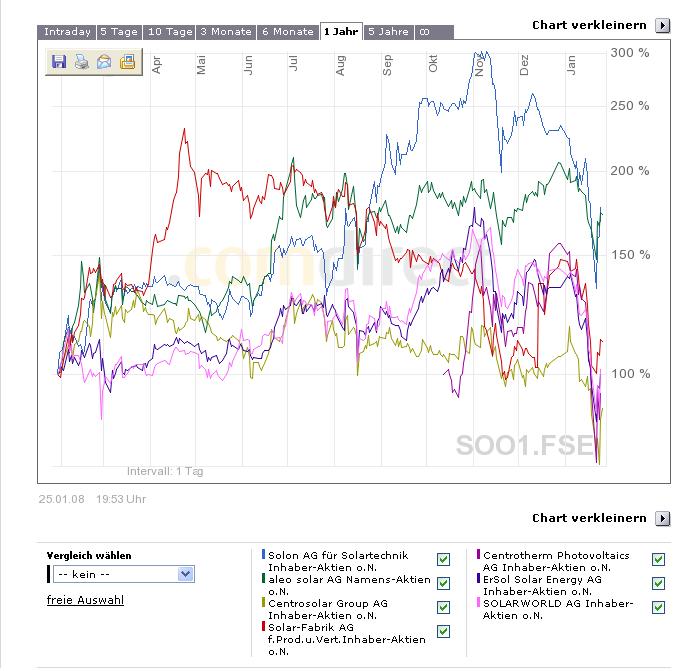Screen dimensions: 676x671
Task: Click the fourth yellow toolbar icon
Action: [x=127, y=62]
